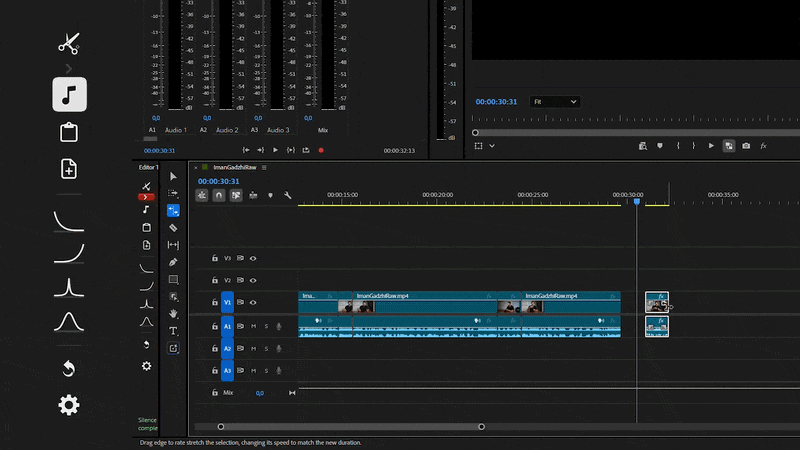Hide track V2 with eye icon

[x=253, y=280]
